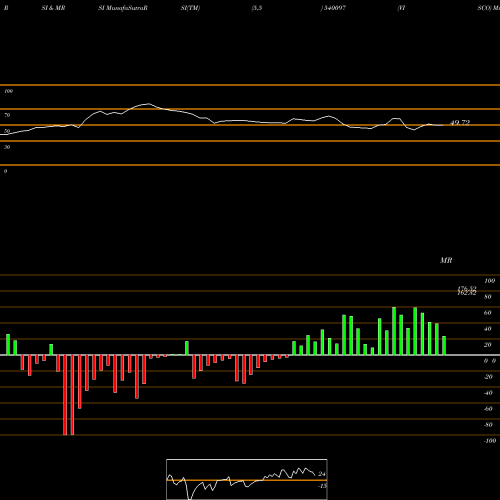Click the MR right axis label -40
Viewport: 500px width, 500px height.
coord(488,393)
